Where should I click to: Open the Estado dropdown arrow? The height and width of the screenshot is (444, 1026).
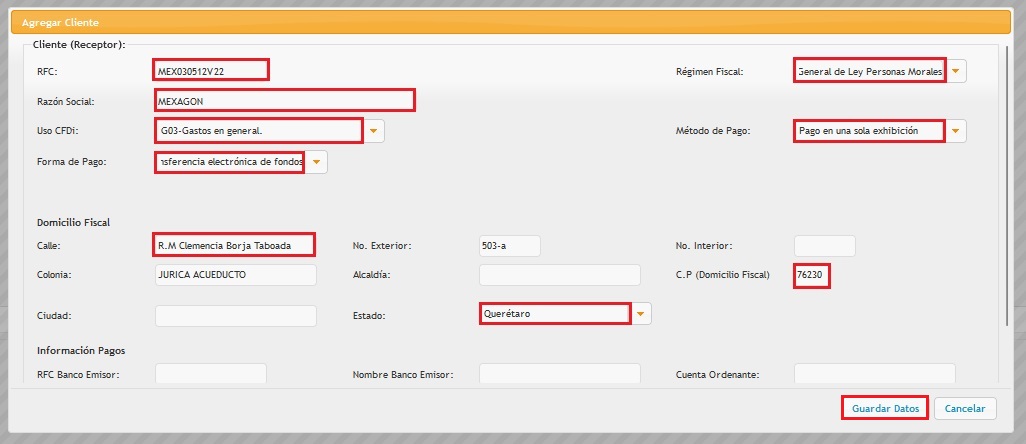point(642,314)
